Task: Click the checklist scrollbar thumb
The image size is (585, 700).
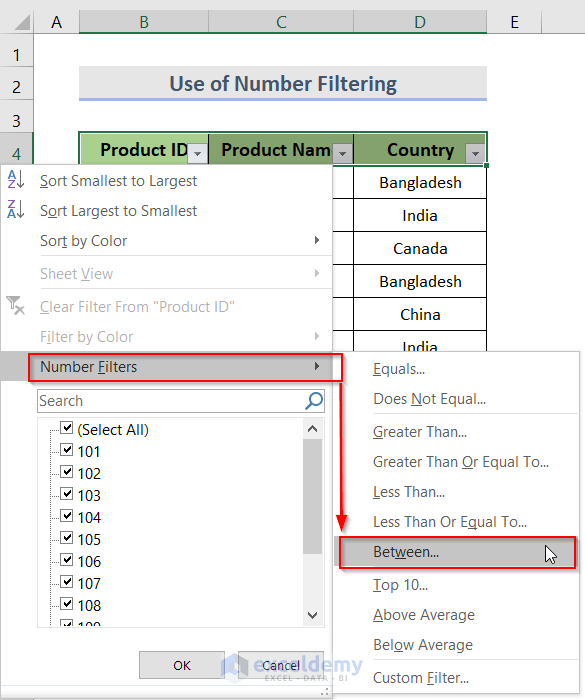Action: coord(313,496)
